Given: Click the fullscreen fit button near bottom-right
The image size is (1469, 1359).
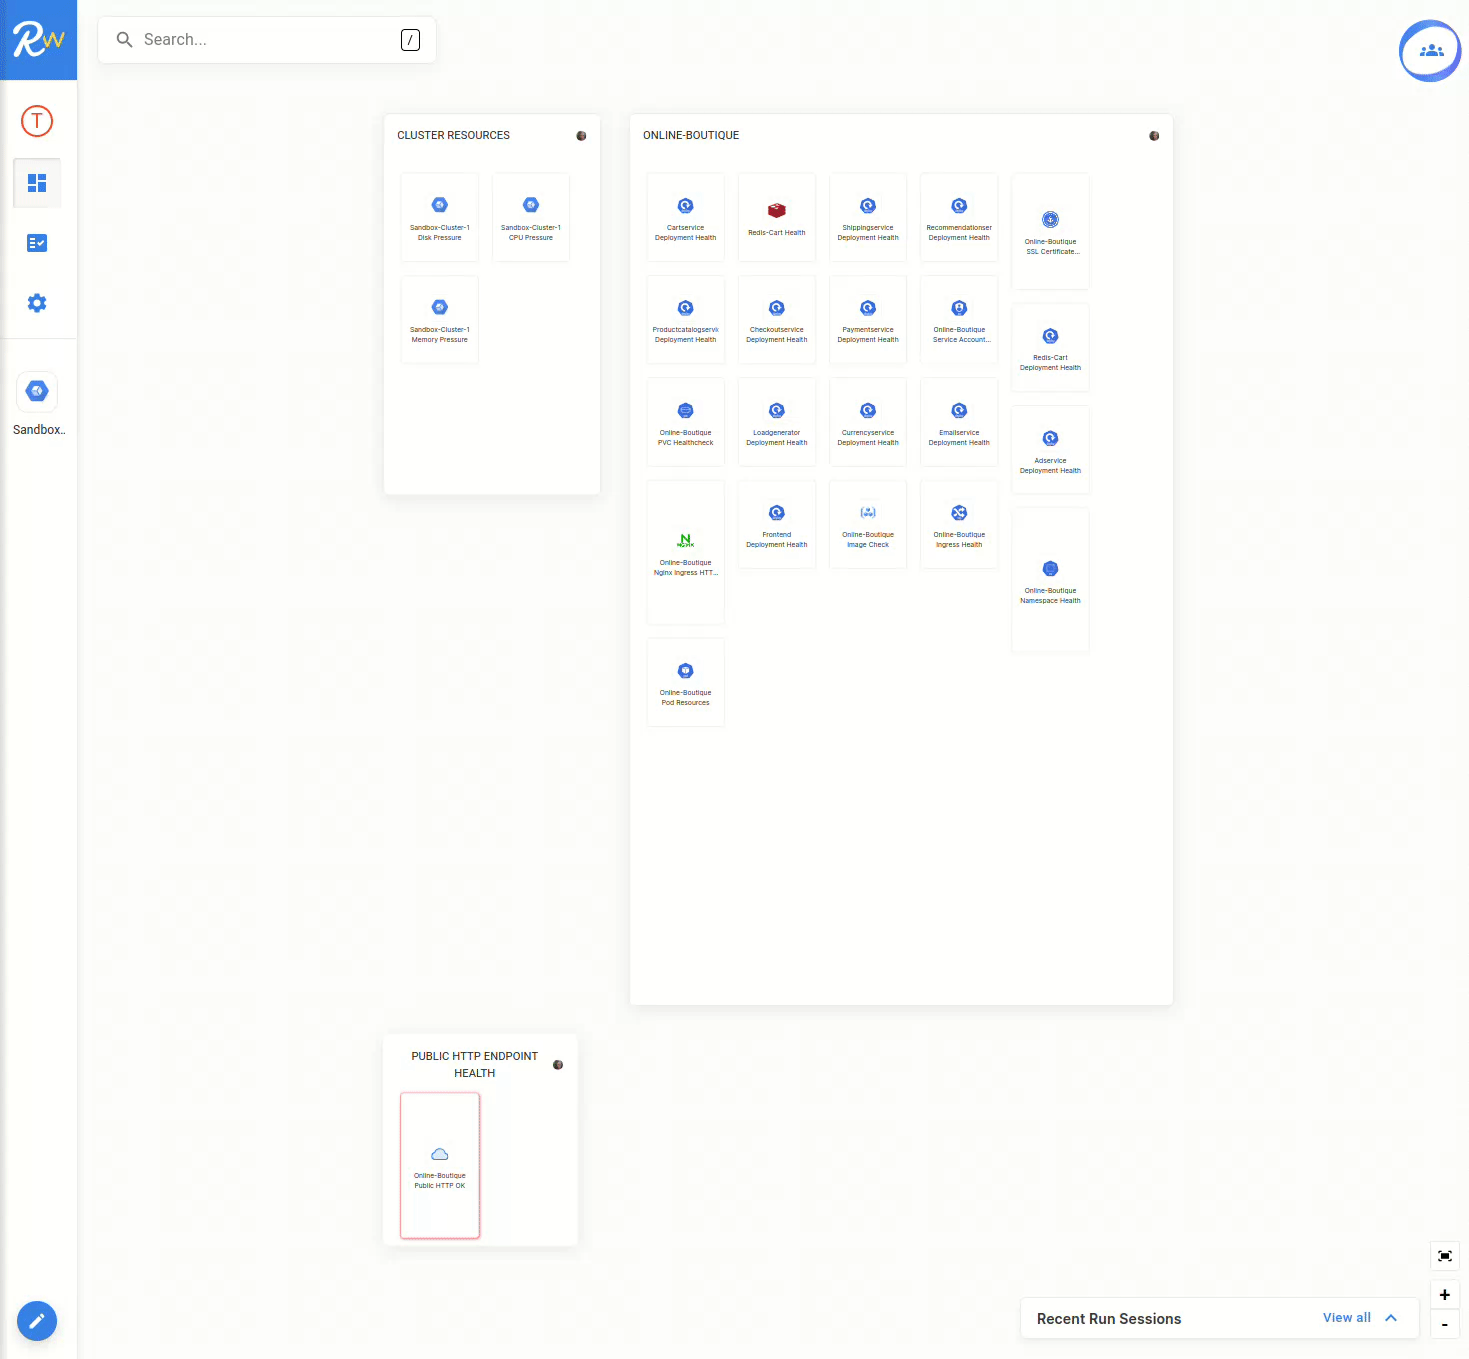Looking at the screenshot, I should coord(1444,1256).
